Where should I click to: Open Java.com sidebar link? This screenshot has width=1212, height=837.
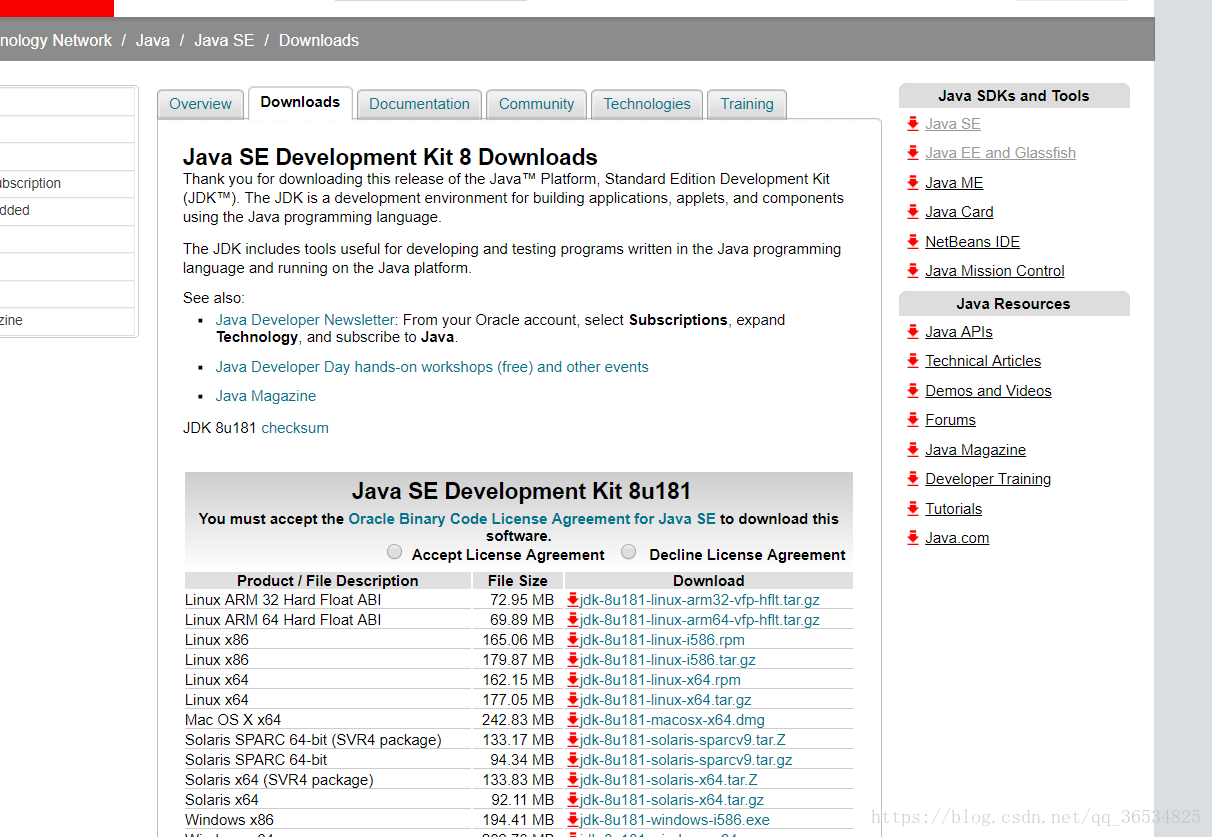(x=957, y=538)
